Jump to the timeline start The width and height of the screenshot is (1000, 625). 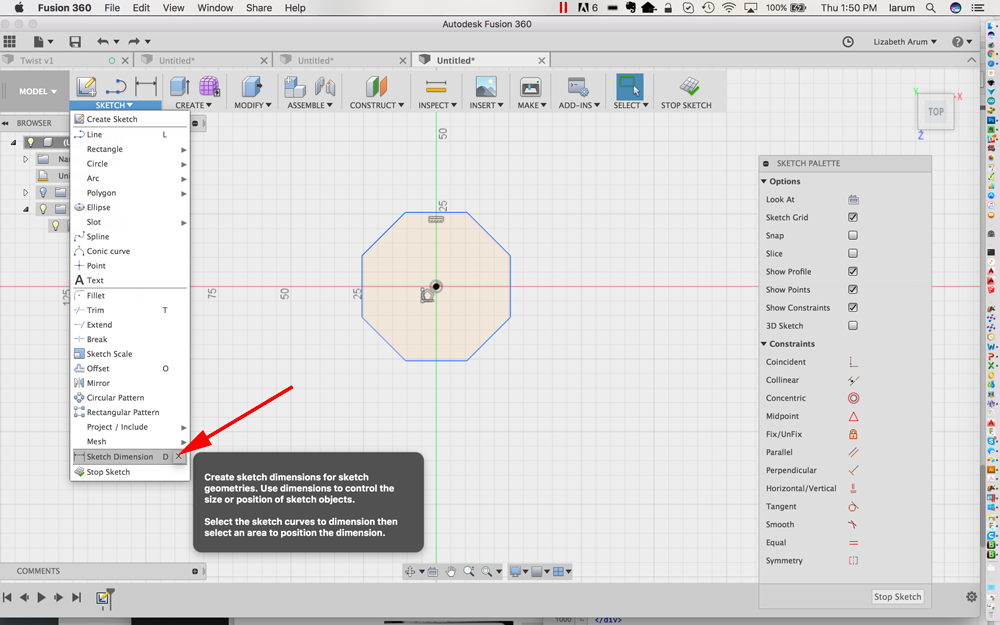point(7,598)
